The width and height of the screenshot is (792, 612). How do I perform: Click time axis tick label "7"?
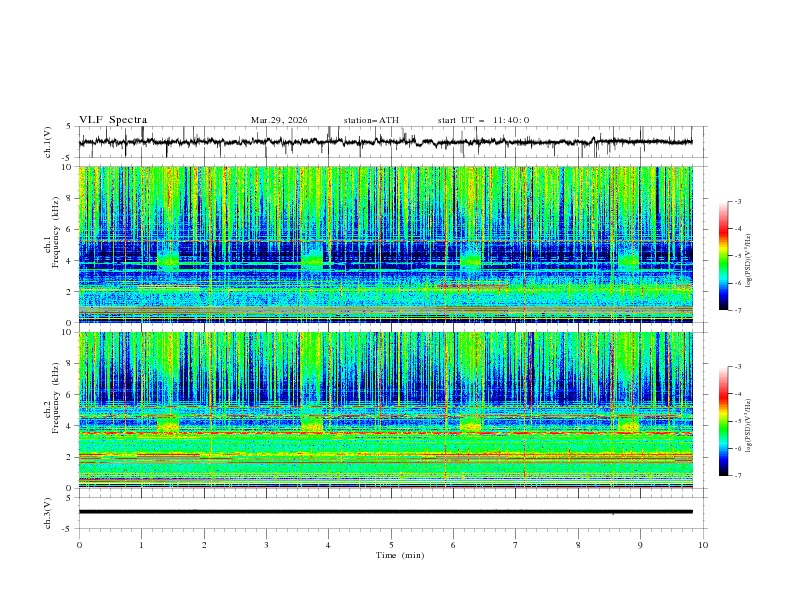(516, 545)
